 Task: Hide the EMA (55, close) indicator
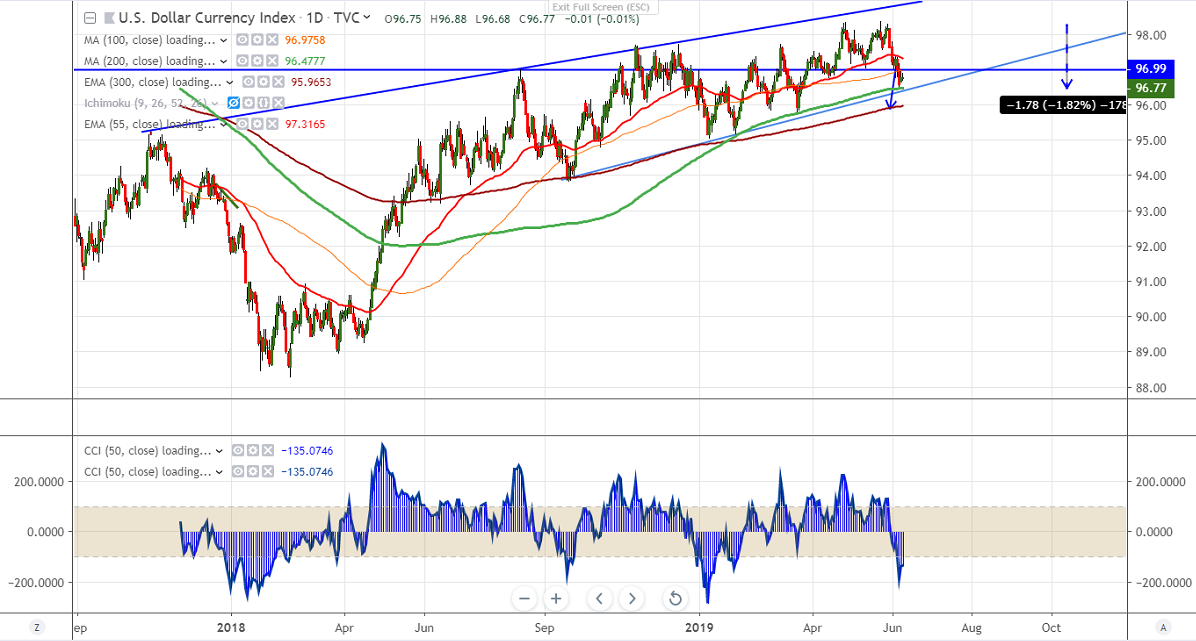point(242,124)
